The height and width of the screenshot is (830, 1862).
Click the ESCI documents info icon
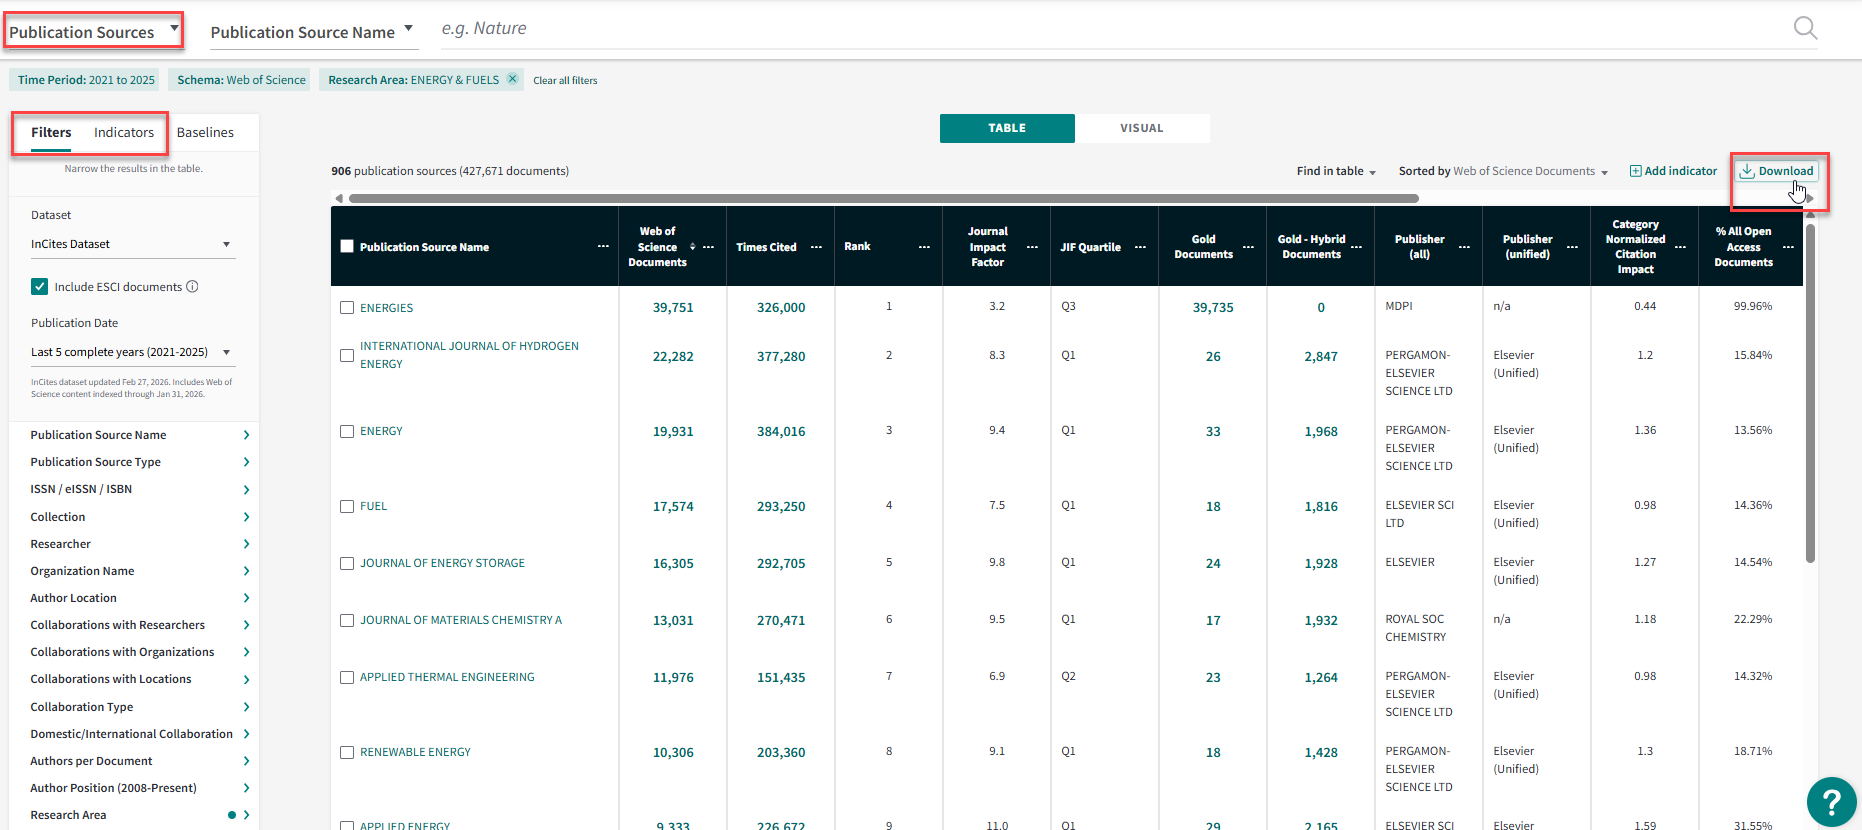click(x=193, y=287)
